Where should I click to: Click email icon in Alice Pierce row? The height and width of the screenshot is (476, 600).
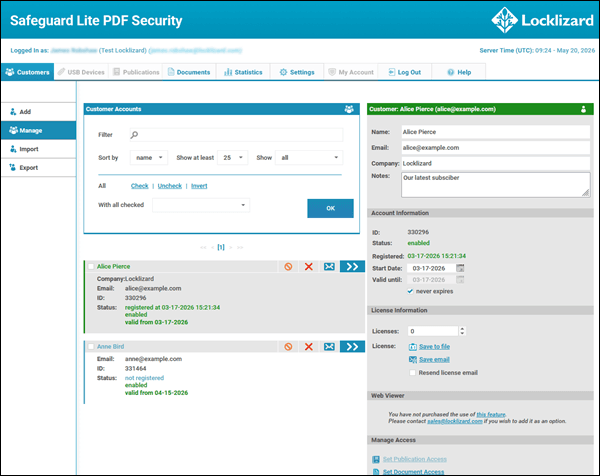pyautogui.click(x=329, y=267)
